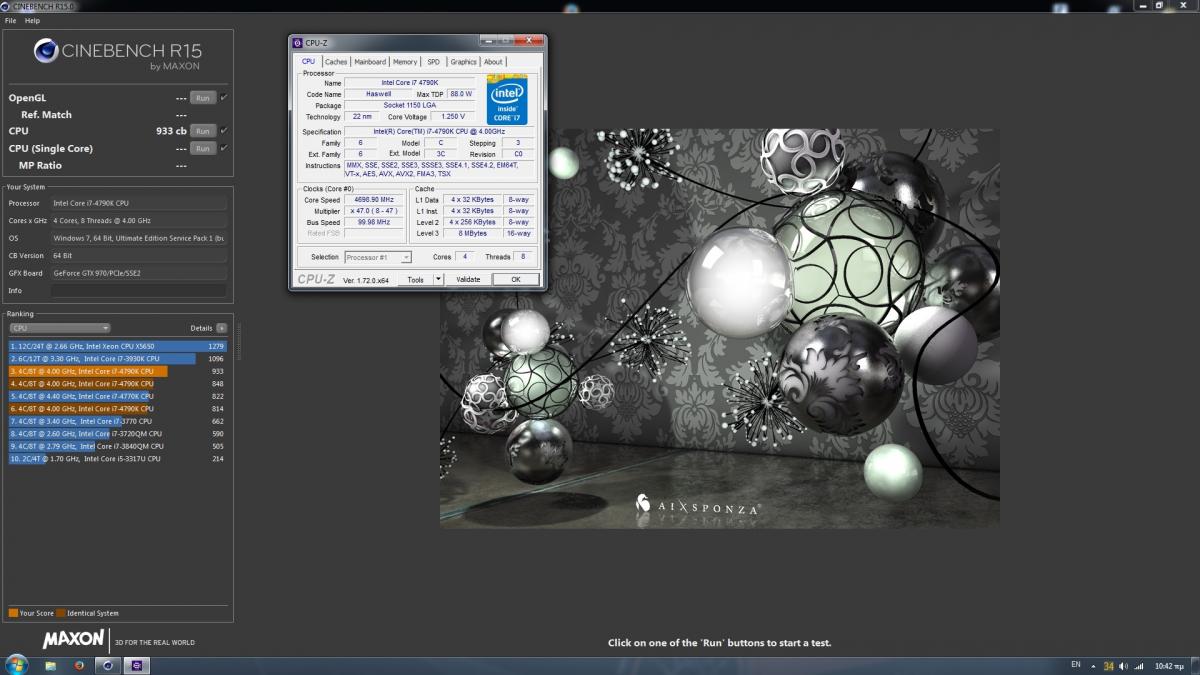1200x675 pixels.
Task: Show hidden system tray icons
Action: 1095,666
